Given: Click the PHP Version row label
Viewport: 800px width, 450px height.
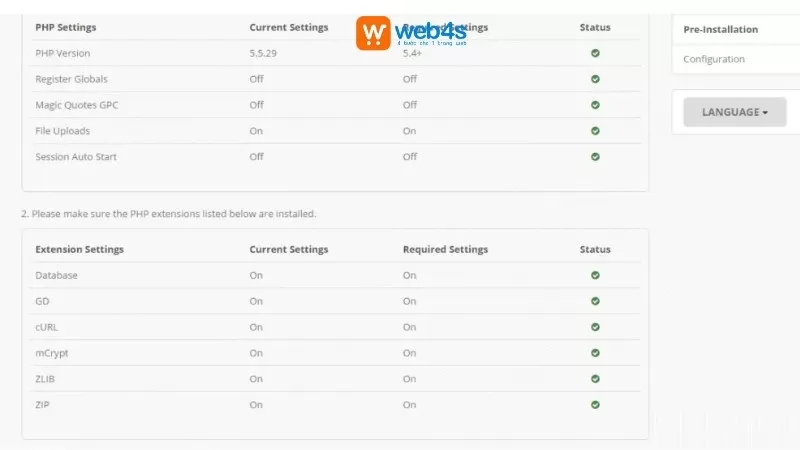Looking at the screenshot, I should point(62,53).
